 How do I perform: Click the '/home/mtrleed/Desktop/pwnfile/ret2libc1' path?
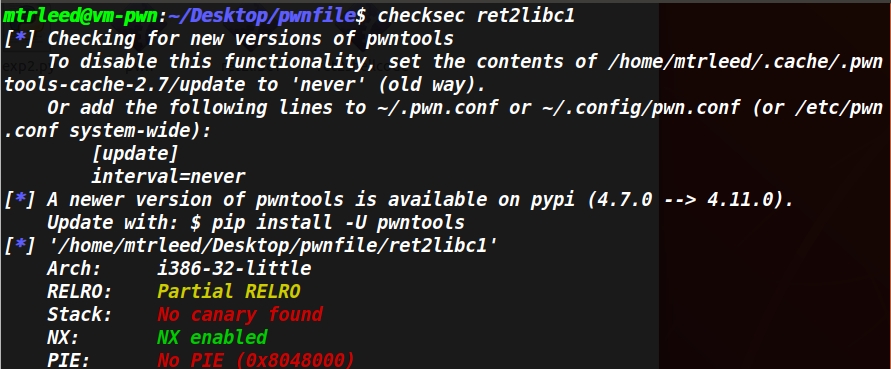pos(273,246)
